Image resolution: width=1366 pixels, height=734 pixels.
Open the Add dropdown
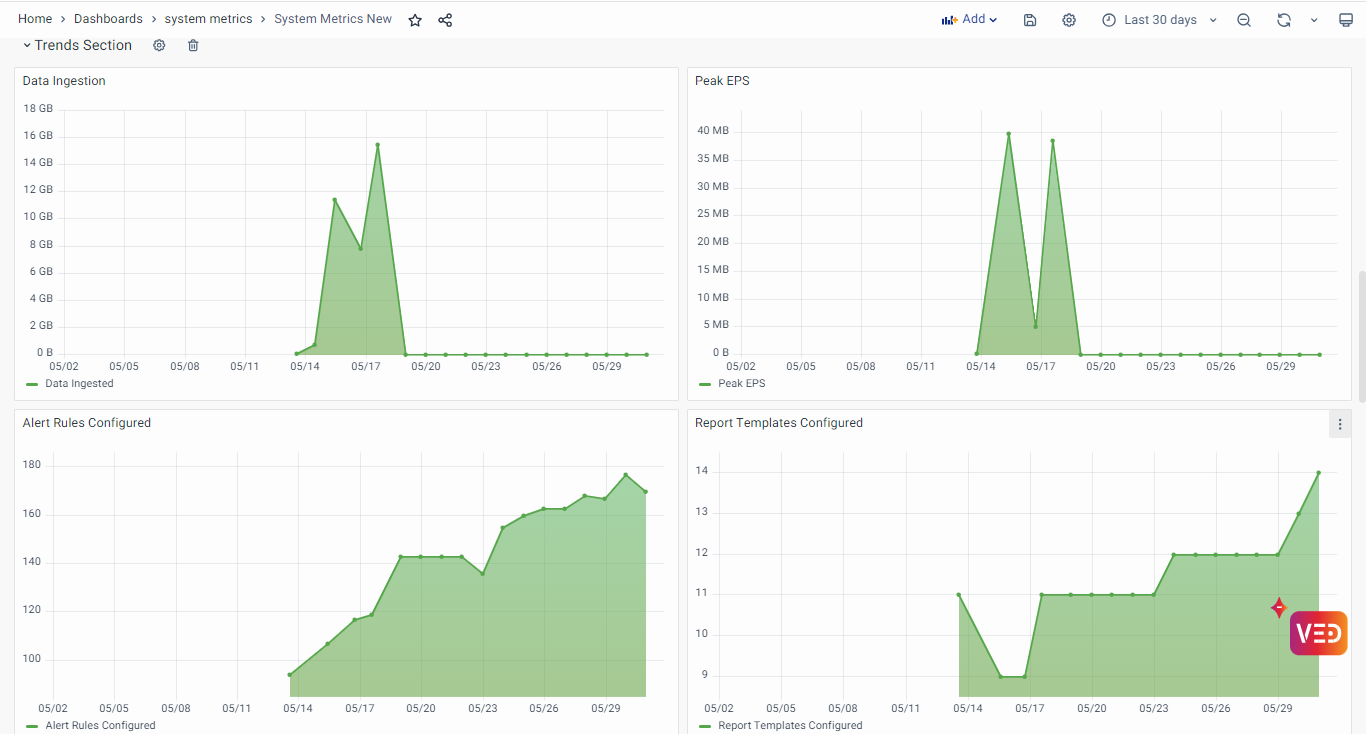[x=969, y=20]
